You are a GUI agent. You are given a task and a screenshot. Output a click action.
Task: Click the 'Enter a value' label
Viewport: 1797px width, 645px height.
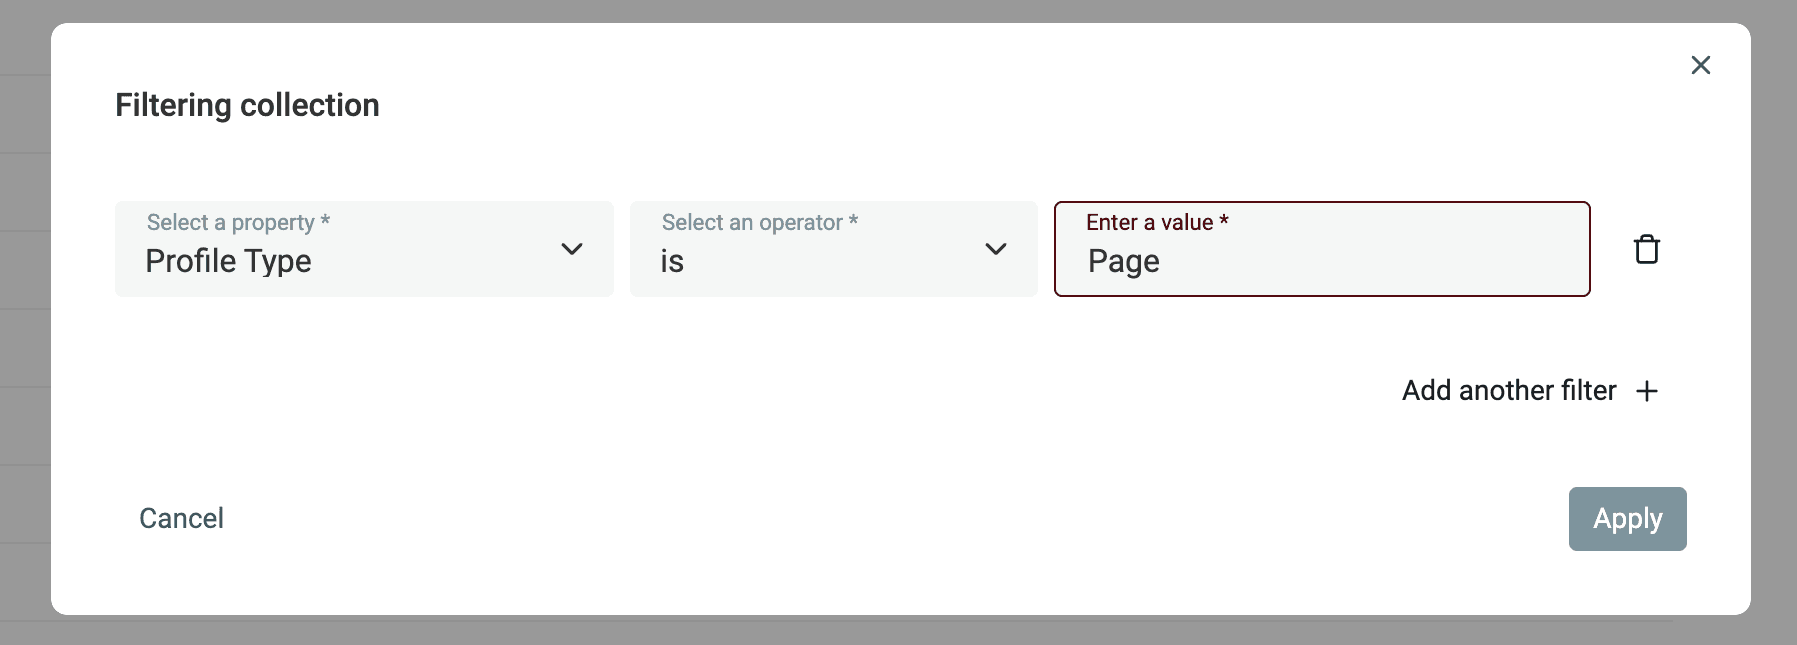[1156, 222]
